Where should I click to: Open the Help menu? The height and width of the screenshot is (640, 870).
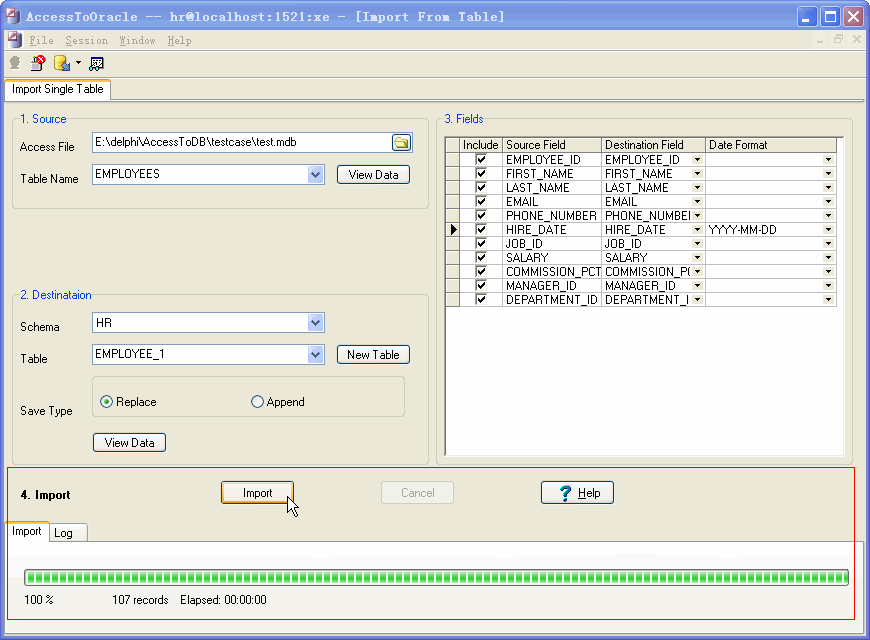coord(179,41)
